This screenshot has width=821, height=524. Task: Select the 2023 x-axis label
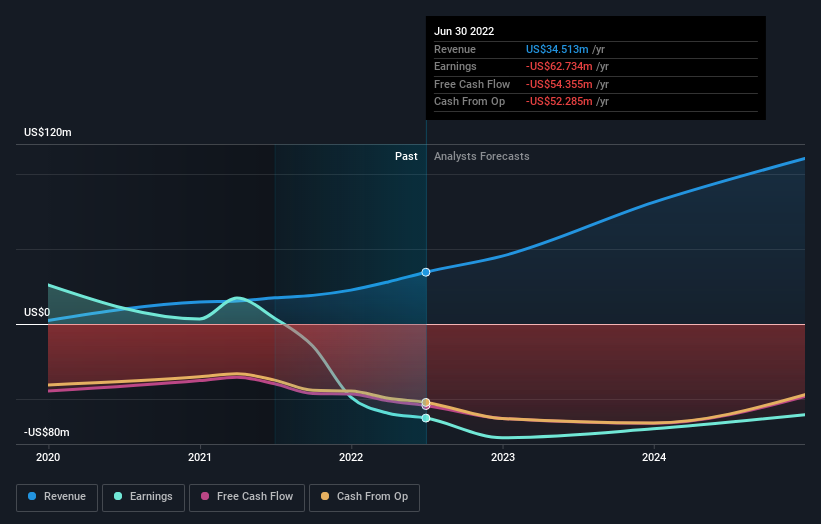pos(503,457)
